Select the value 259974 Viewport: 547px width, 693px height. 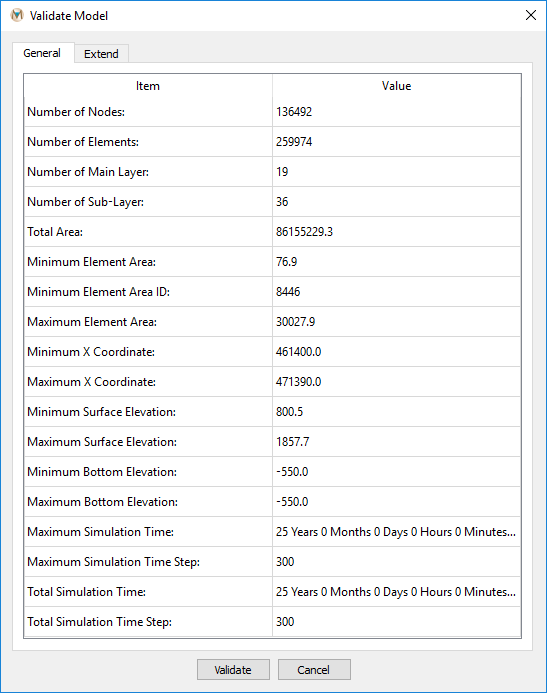pos(294,142)
